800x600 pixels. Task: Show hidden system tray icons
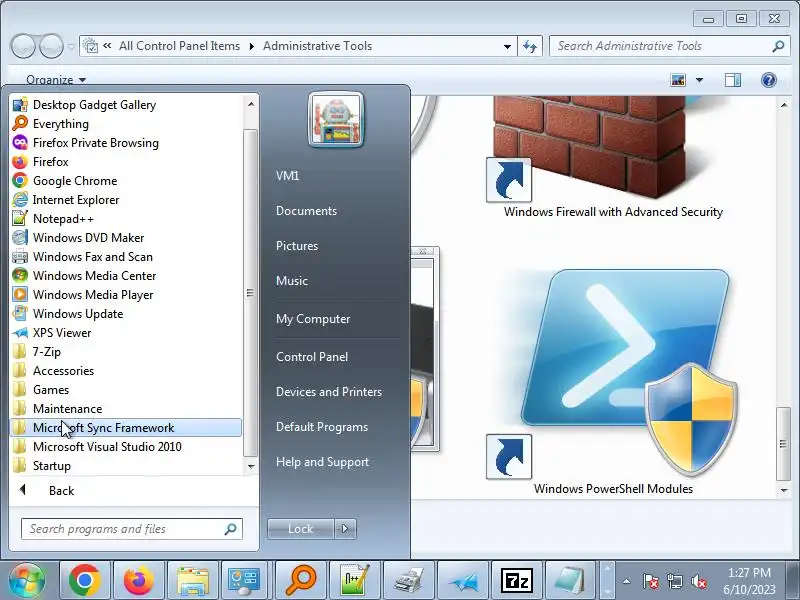627,581
